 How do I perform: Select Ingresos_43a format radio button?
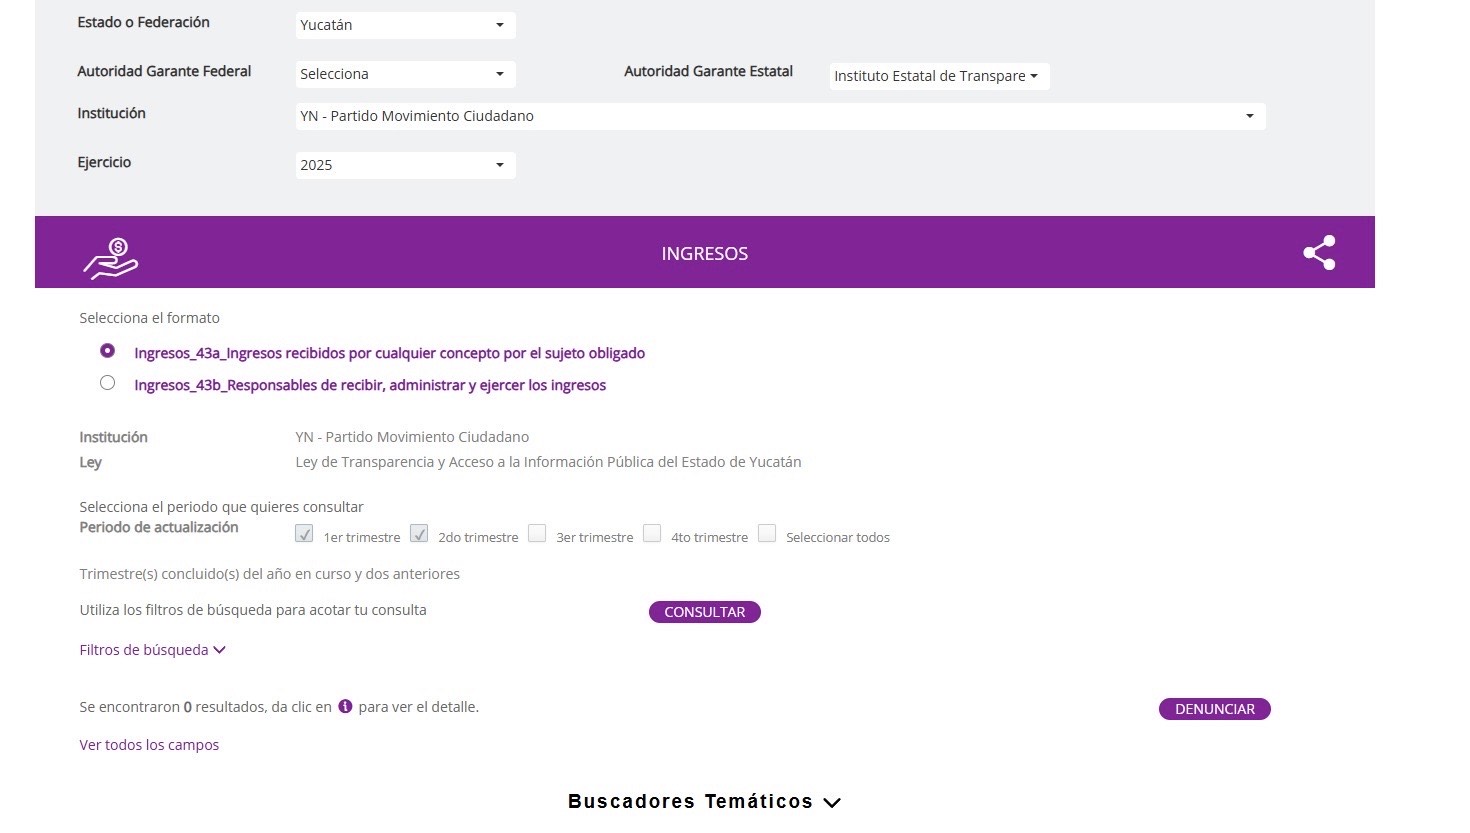pos(107,351)
